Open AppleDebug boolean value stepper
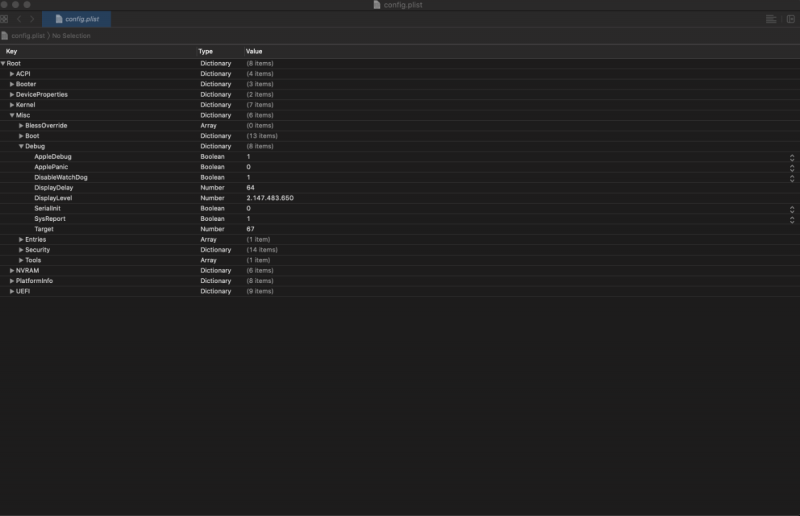Viewport: 800px width, 516px height. click(x=792, y=157)
